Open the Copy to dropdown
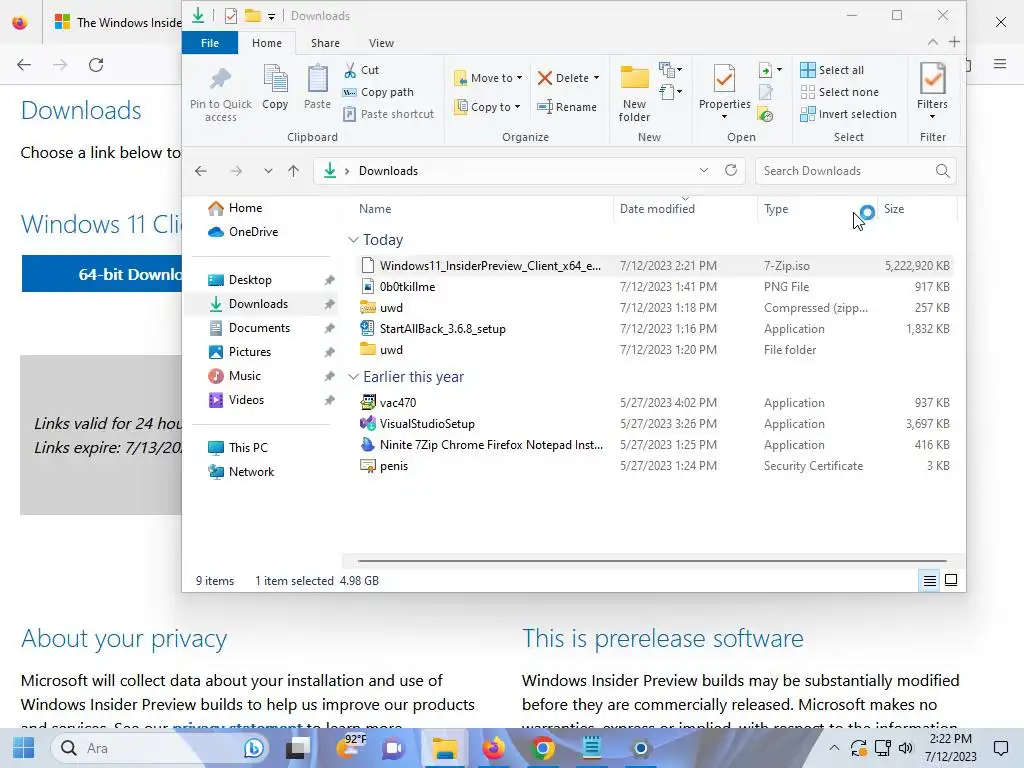The width and height of the screenshot is (1024, 768). pyautogui.click(x=488, y=107)
